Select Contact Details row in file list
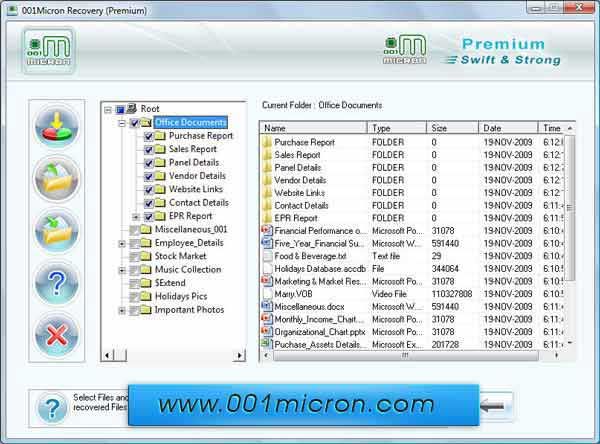 pos(411,206)
